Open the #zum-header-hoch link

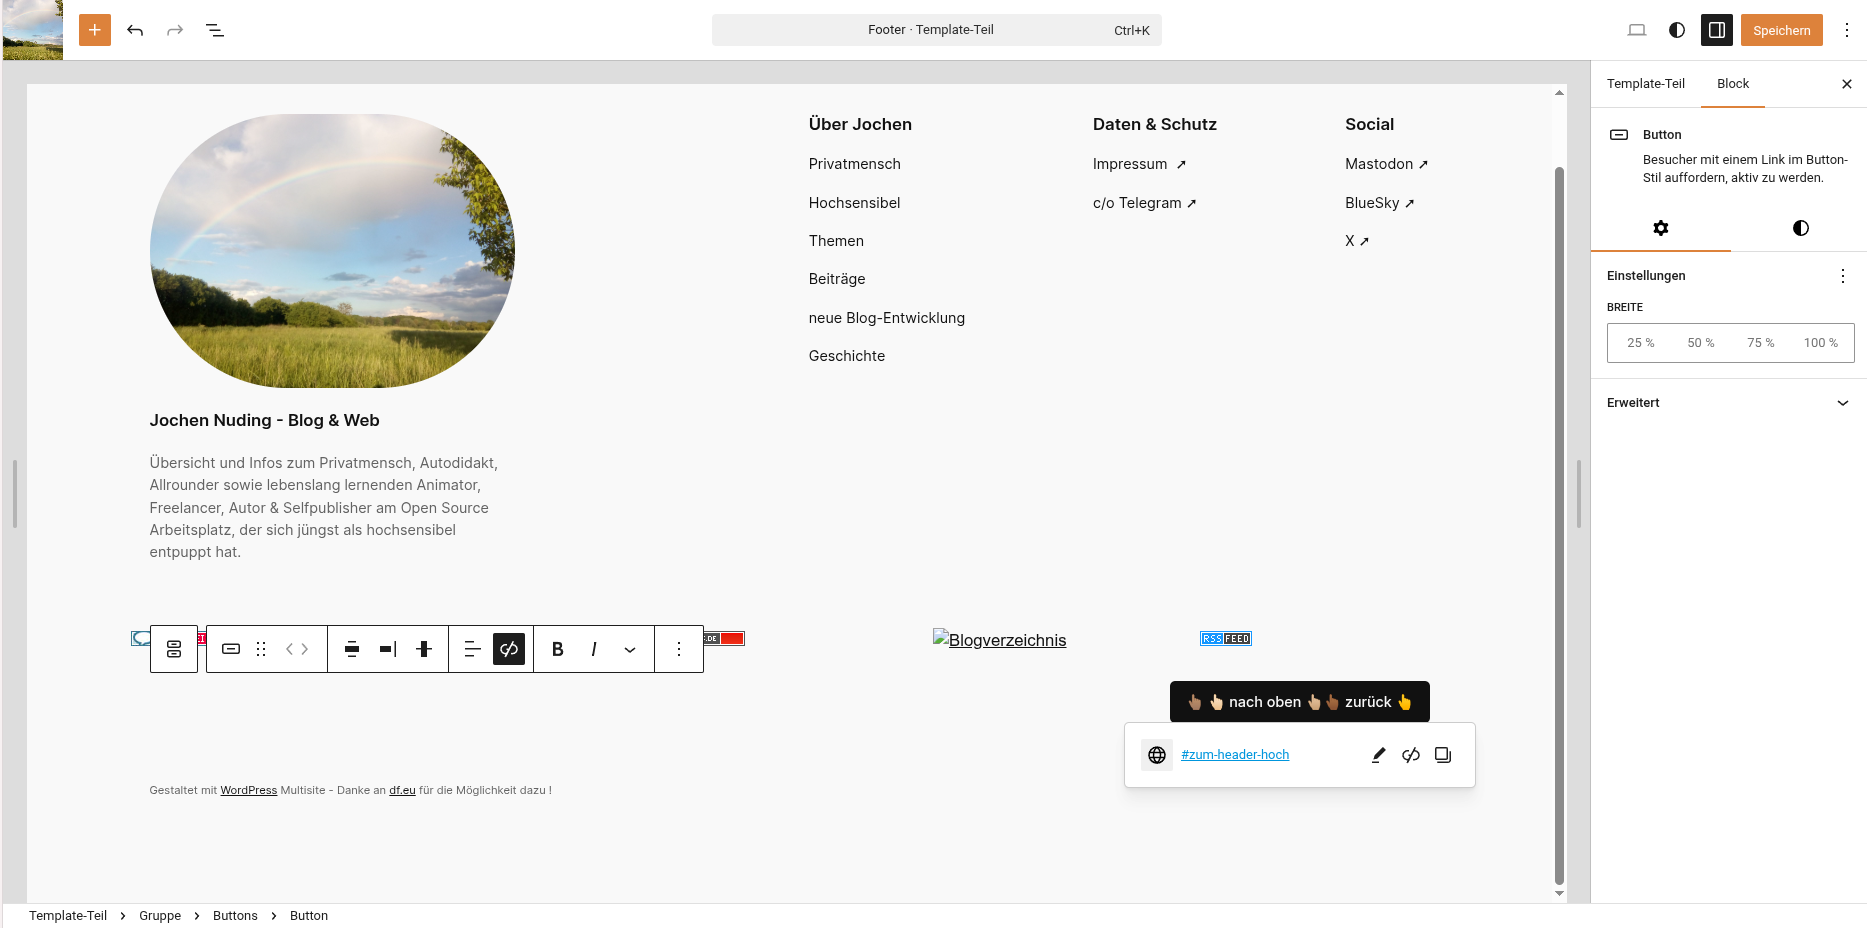pyautogui.click(x=1235, y=755)
